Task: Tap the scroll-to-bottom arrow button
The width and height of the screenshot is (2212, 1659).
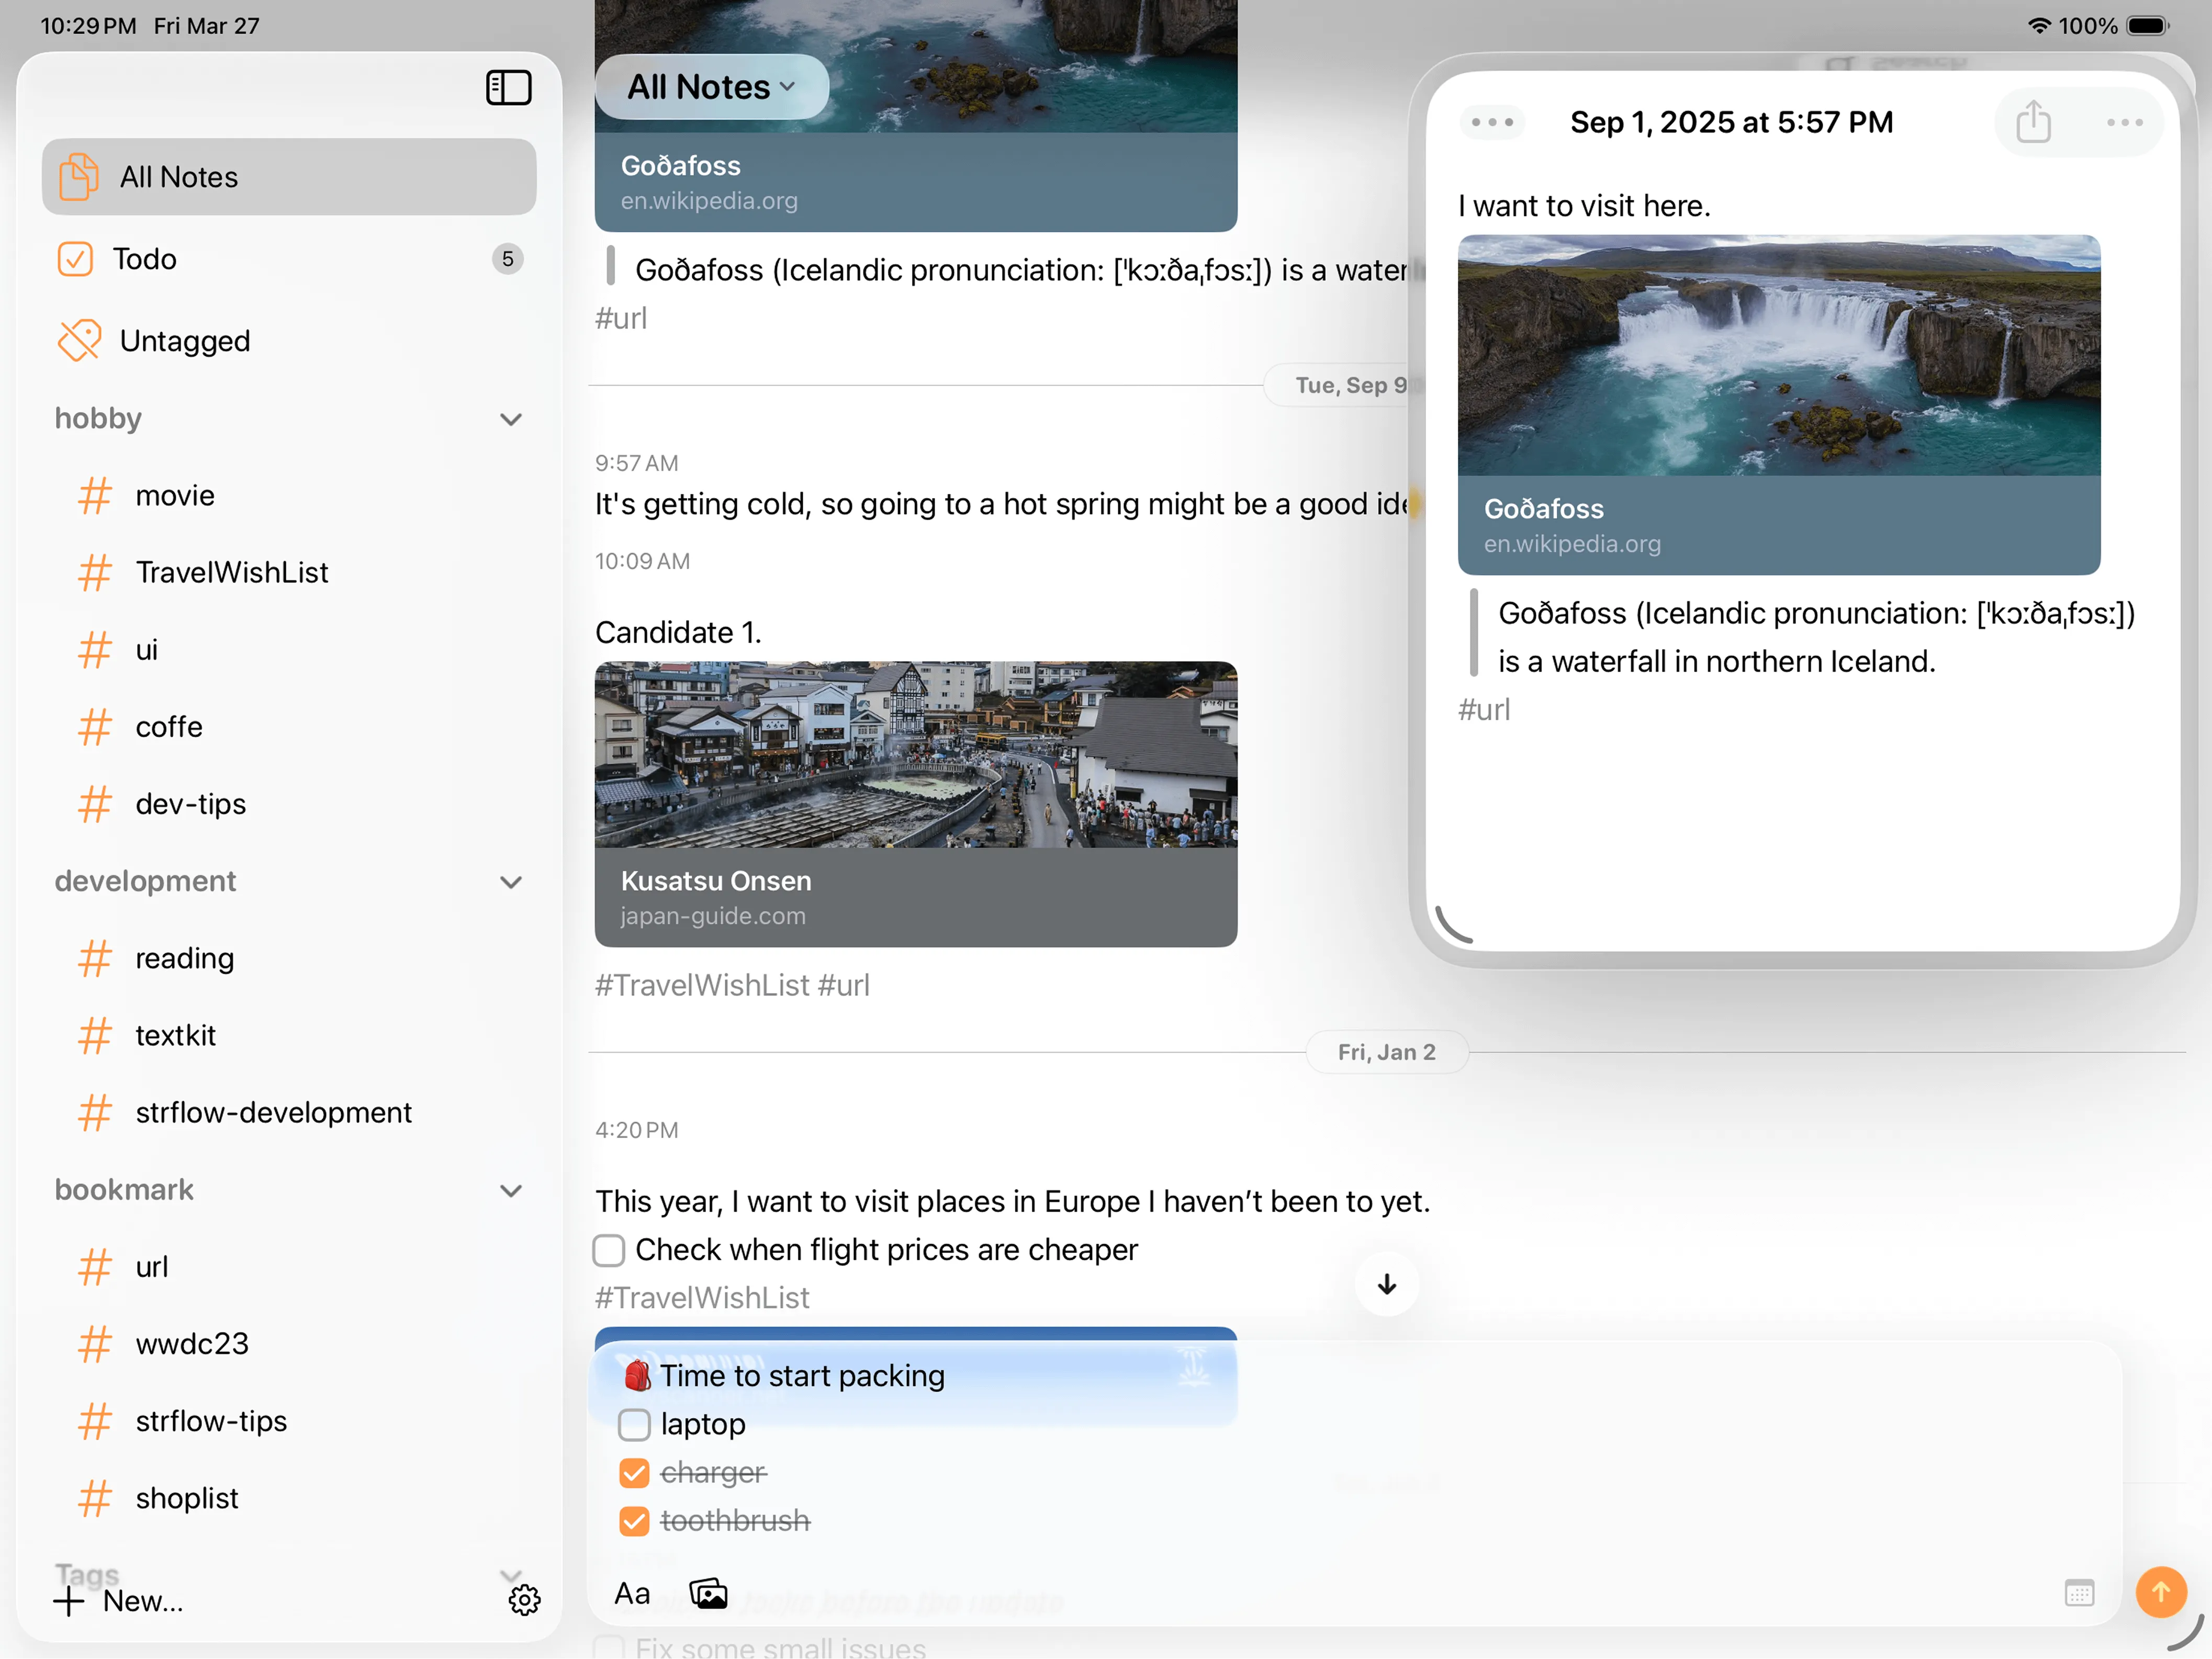Action: click(1386, 1284)
